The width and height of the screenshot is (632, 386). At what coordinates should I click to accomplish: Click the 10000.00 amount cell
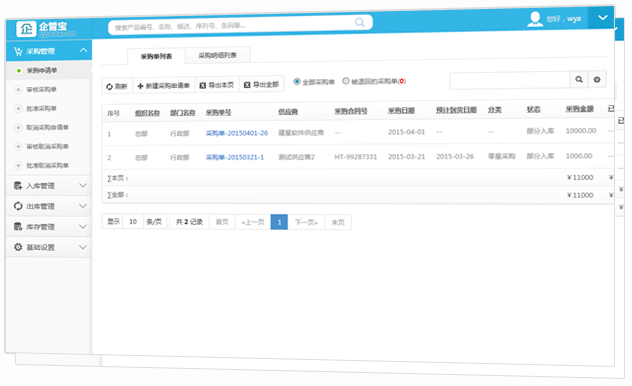coord(581,131)
